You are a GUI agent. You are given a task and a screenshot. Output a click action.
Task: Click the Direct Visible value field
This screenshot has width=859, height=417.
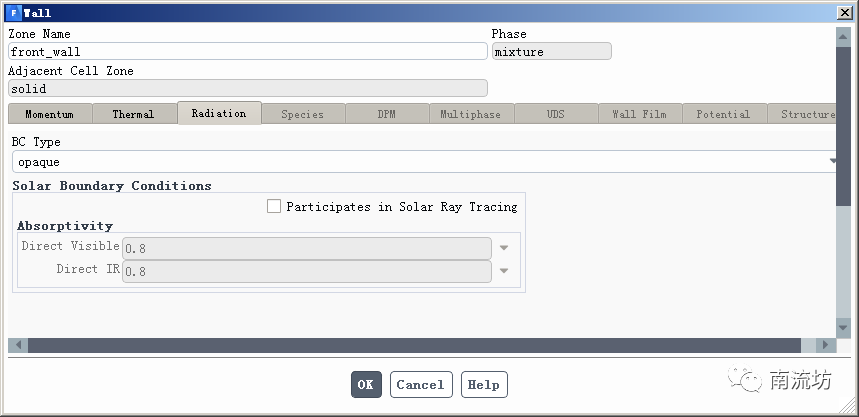pos(306,248)
